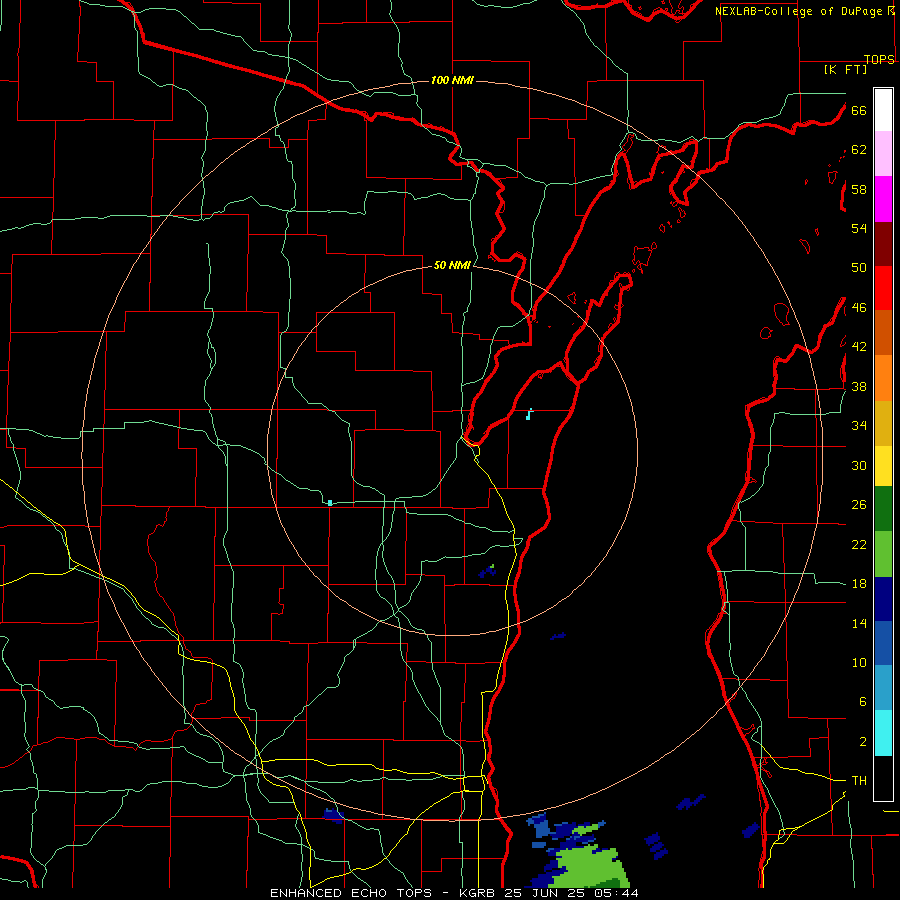Click the cyan 2 kft legend swatch
This screenshot has height=900, width=900.
pyautogui.click(x=883, y=733)
